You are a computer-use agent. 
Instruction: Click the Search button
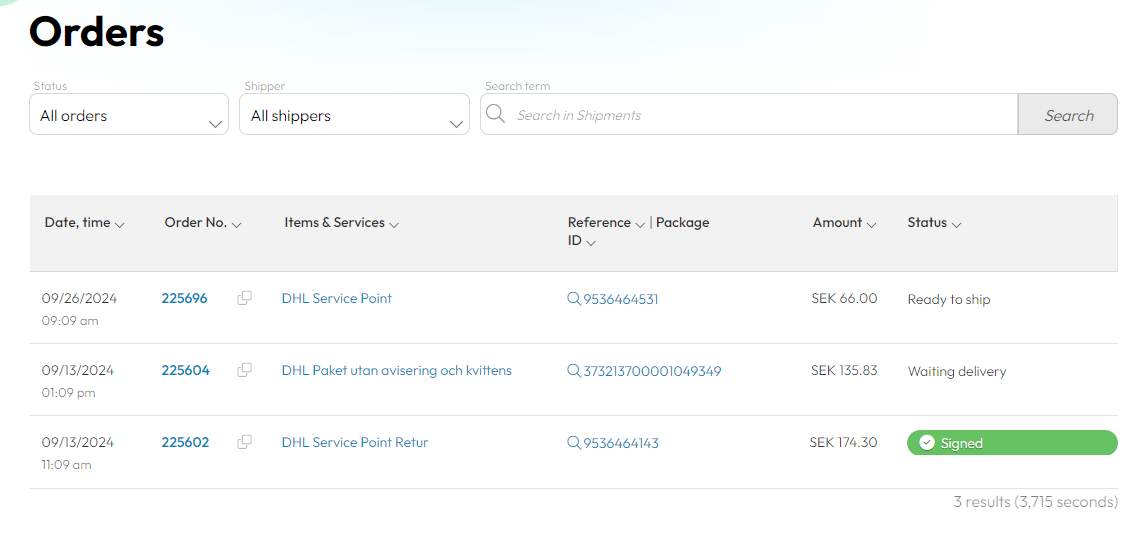(1068, 114)
